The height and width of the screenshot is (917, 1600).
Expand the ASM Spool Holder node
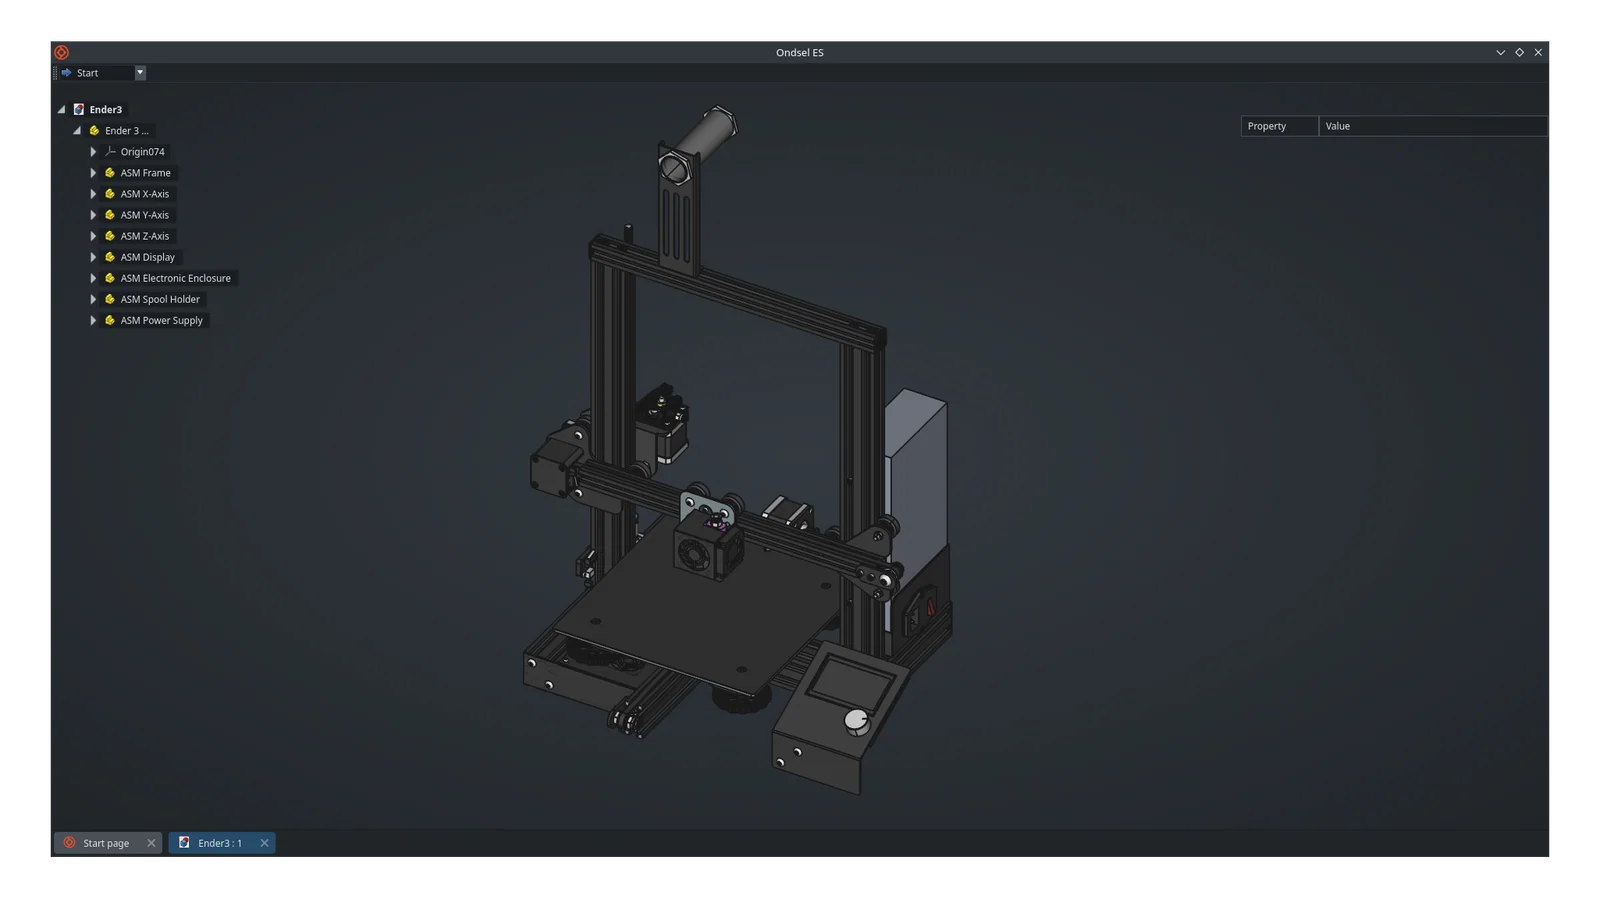pos(93,299)
